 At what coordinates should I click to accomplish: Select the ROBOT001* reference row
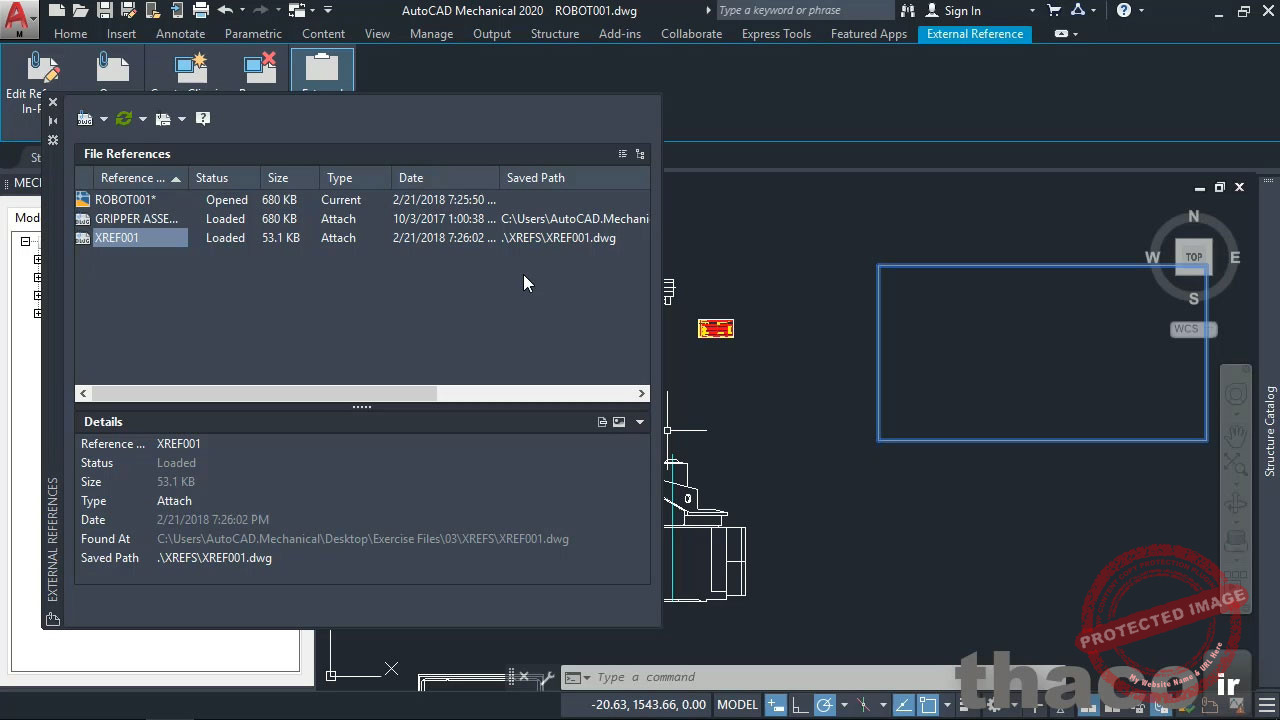(362, 200)
